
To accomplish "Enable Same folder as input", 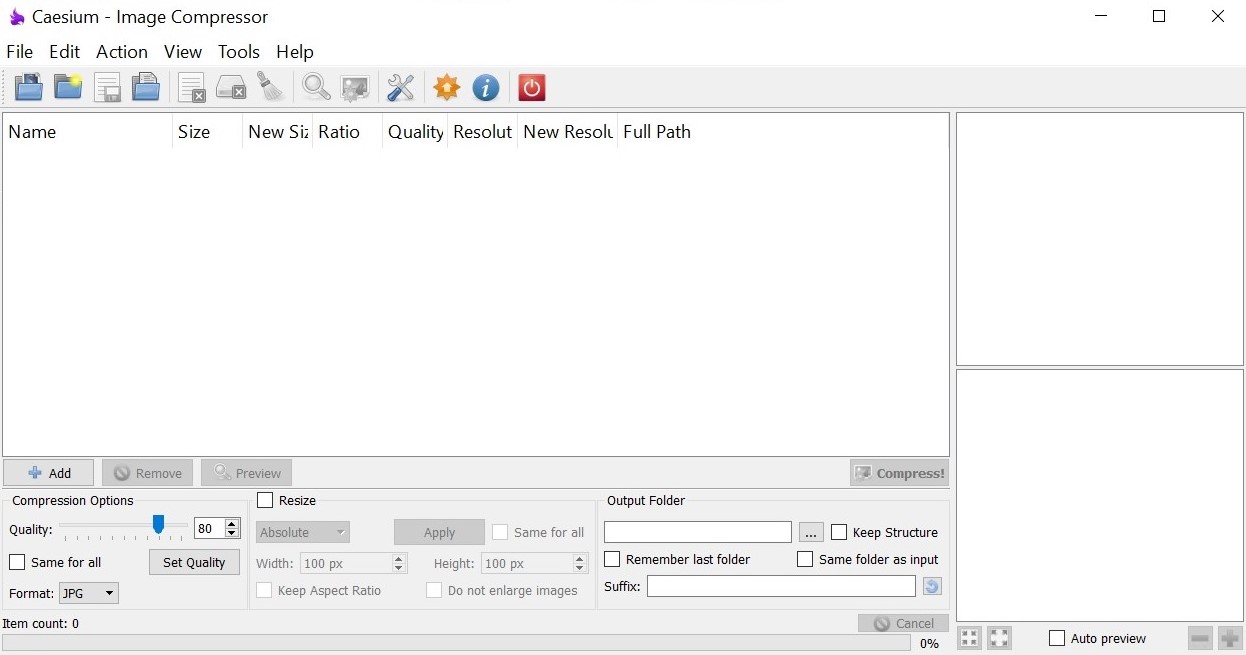I will (805, 559).
